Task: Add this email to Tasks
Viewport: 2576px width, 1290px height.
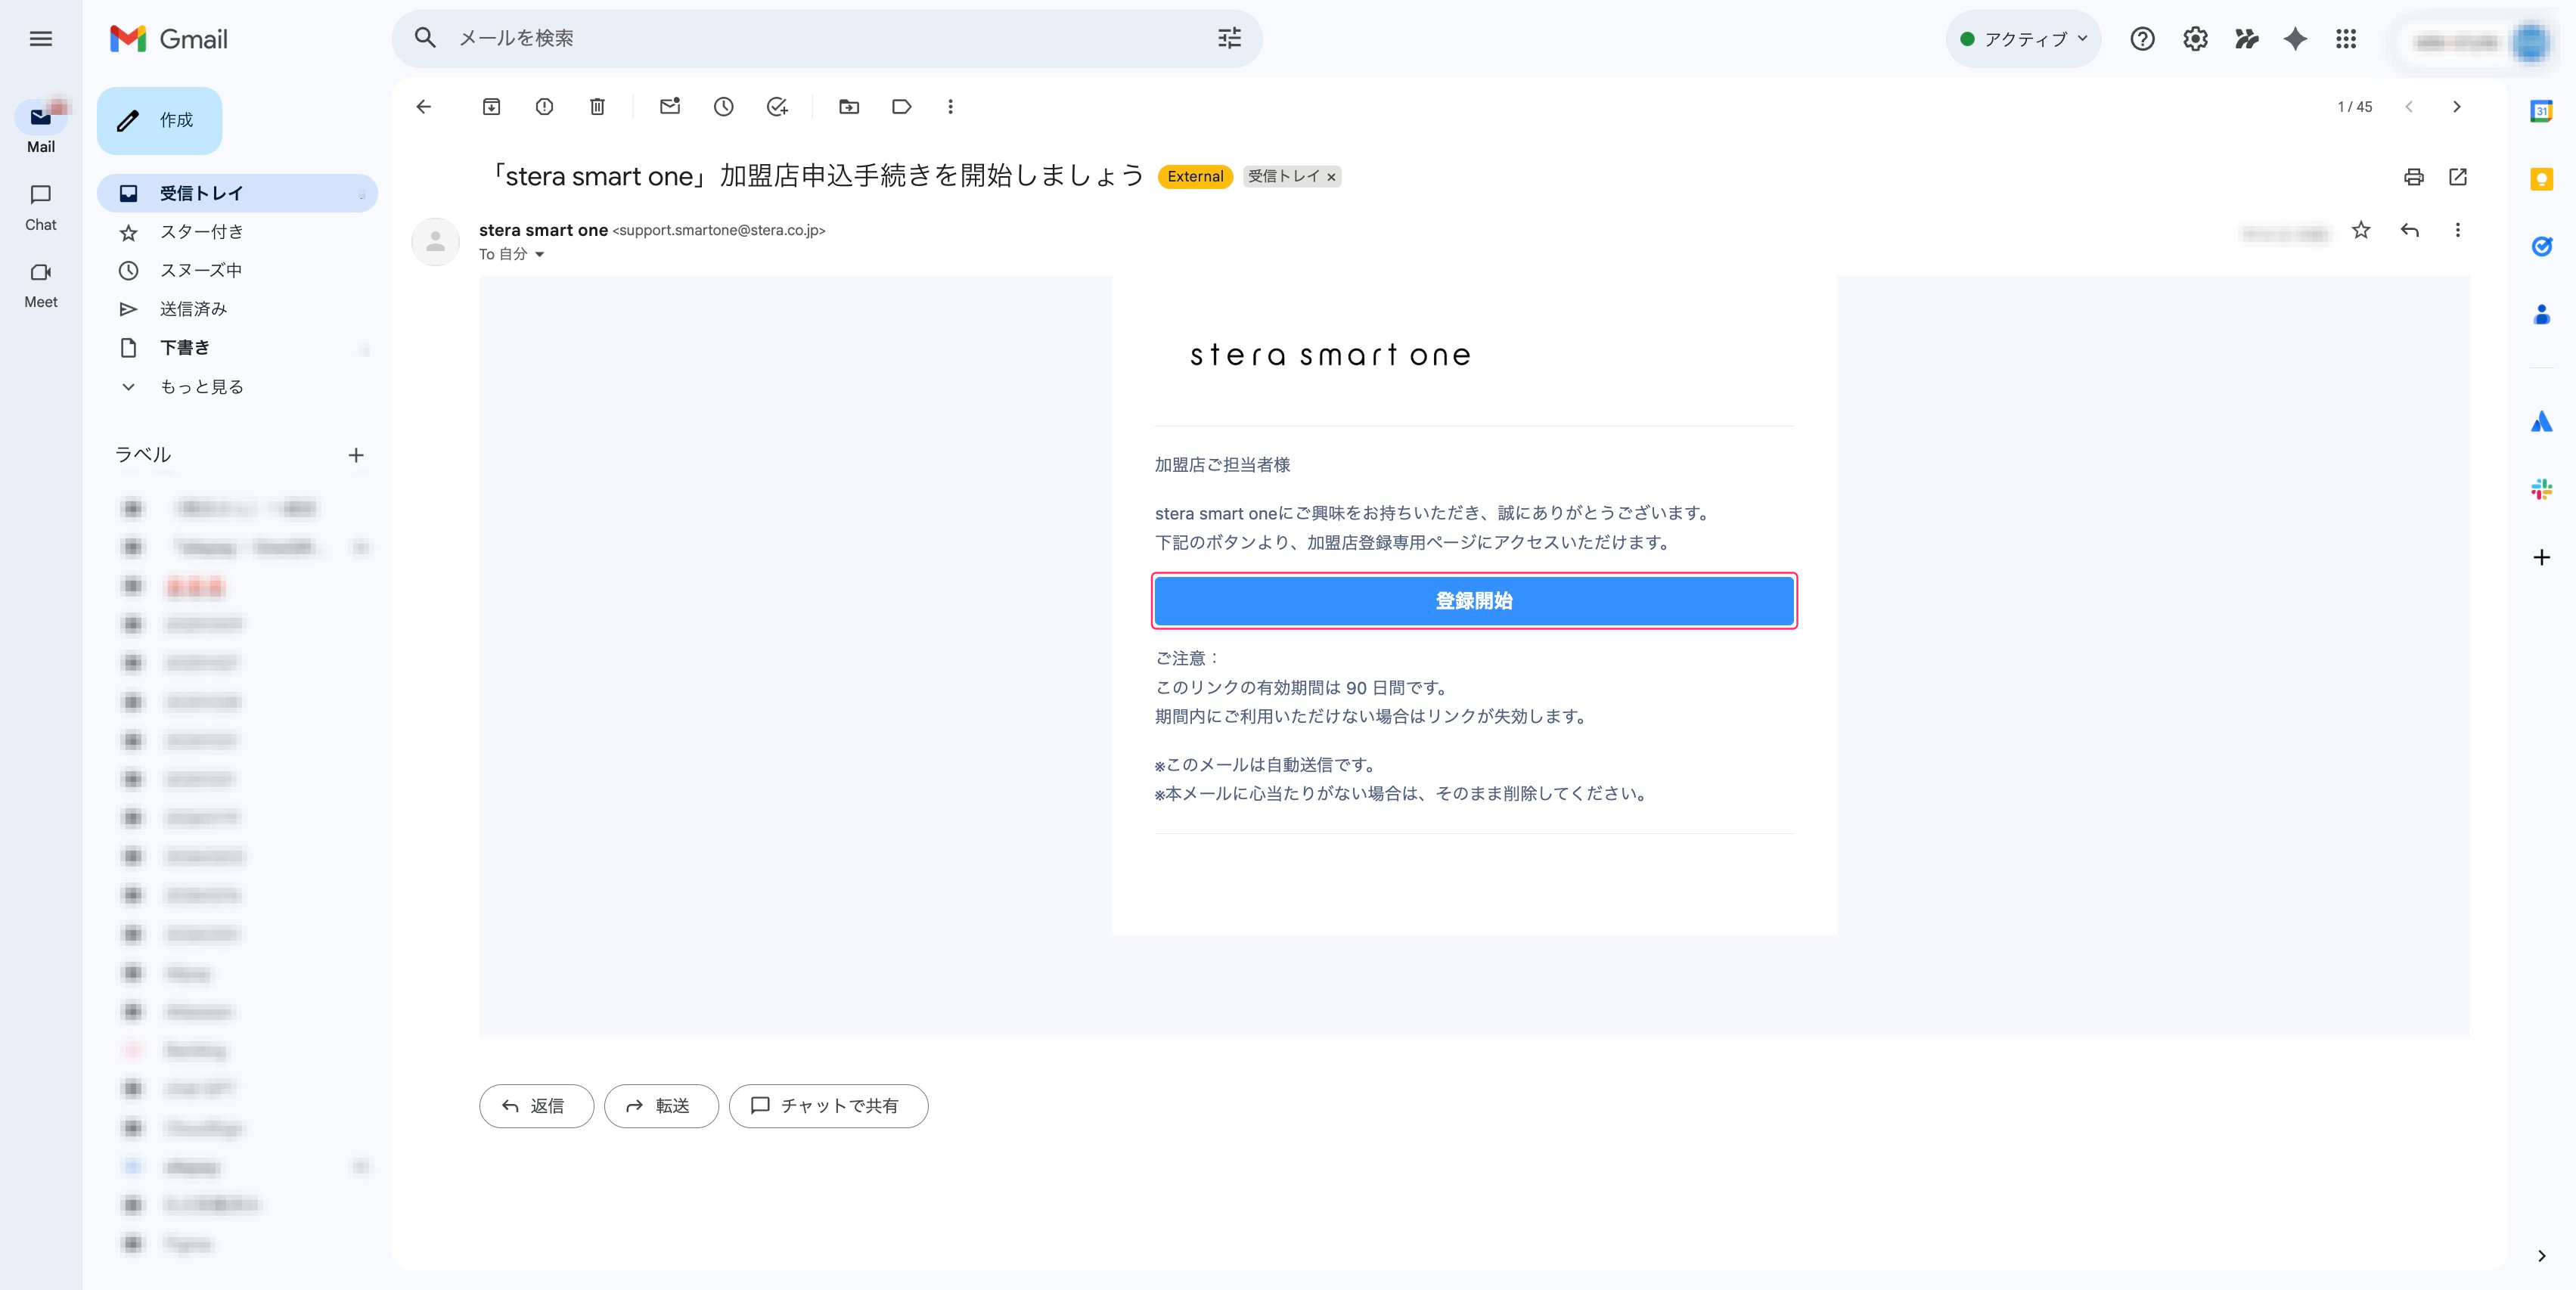Action: (777, 107)
